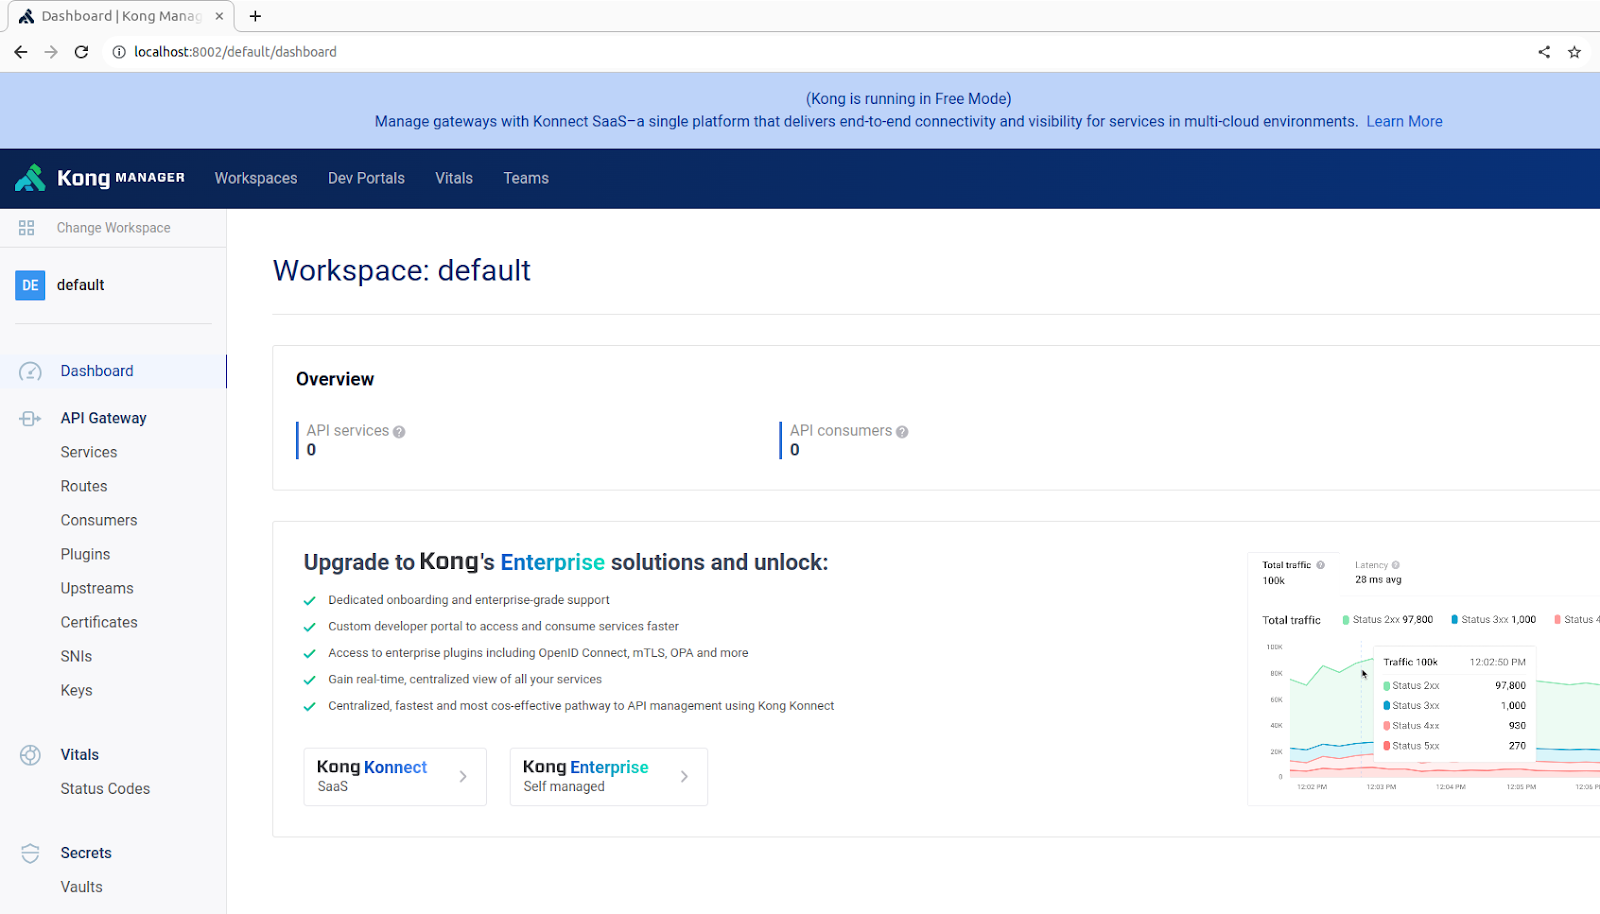This screenshot has height=914, width=1600.
Task: Click help icon next to API consumers
Action: (x=902, y=432)
